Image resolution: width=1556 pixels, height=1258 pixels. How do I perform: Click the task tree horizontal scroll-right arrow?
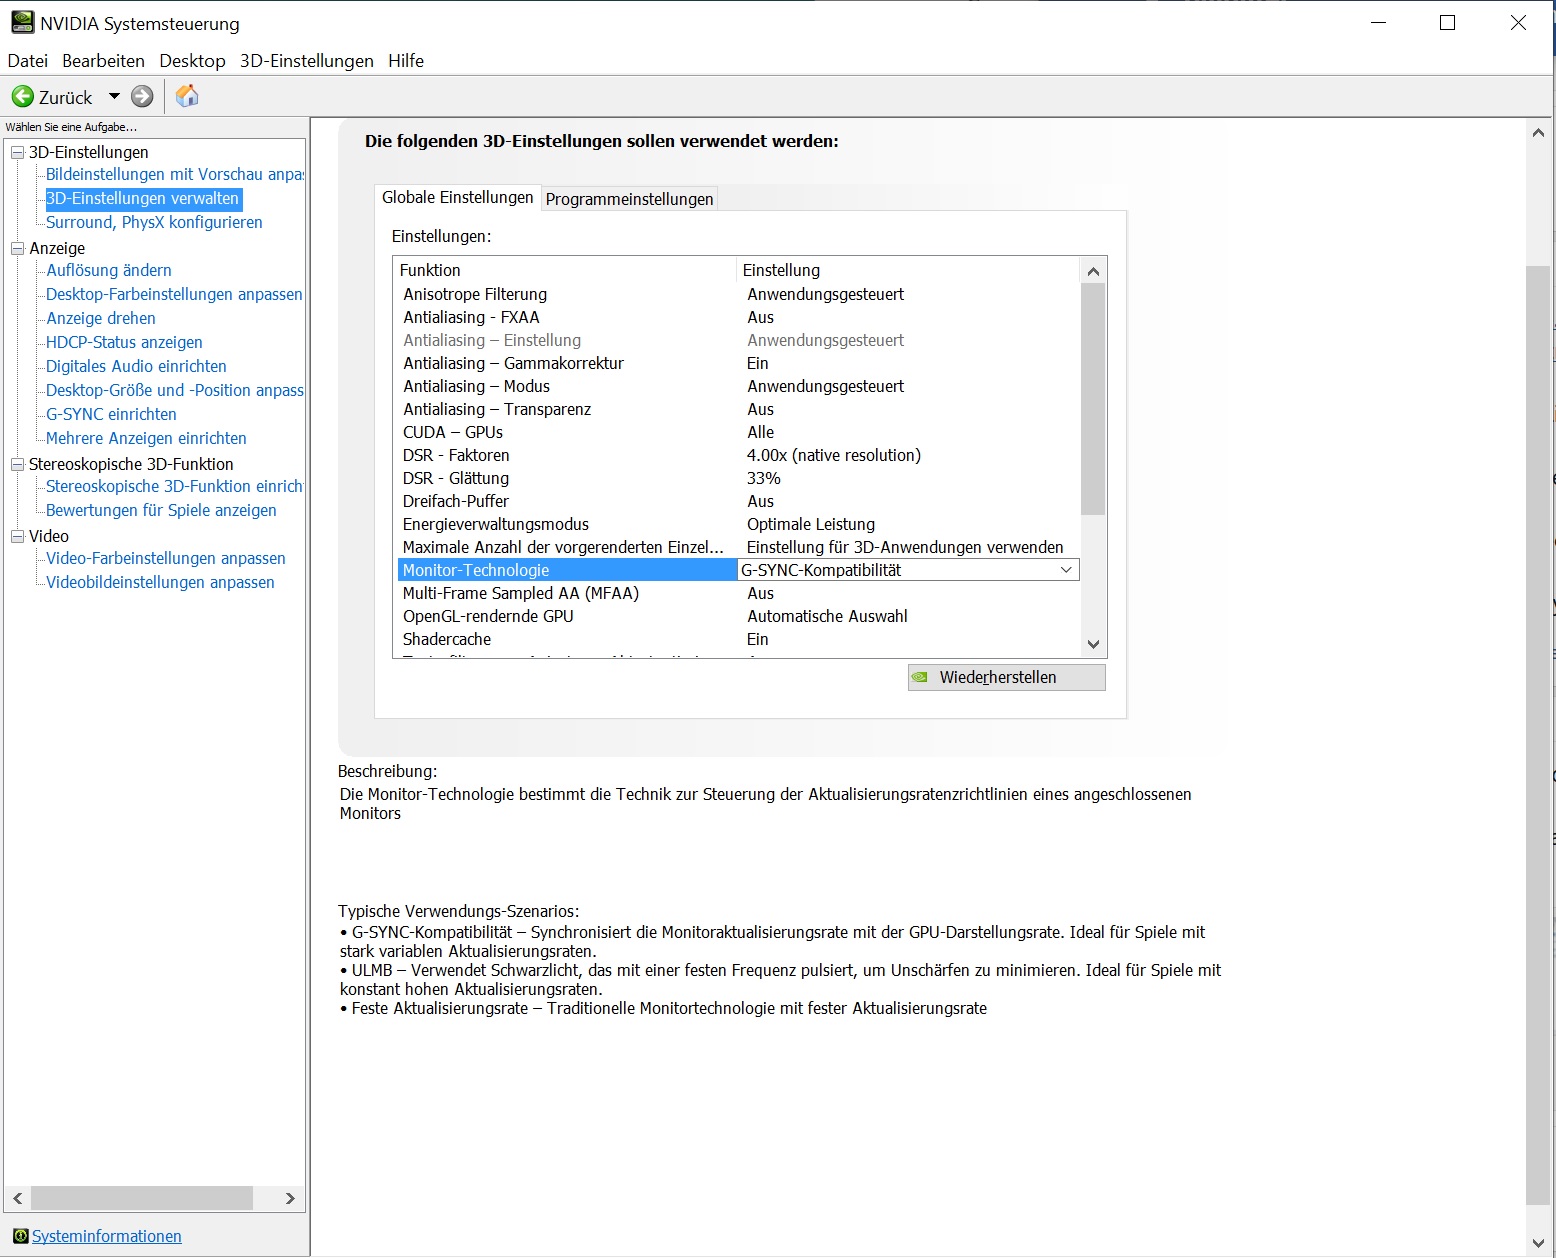pos(290,1198)
